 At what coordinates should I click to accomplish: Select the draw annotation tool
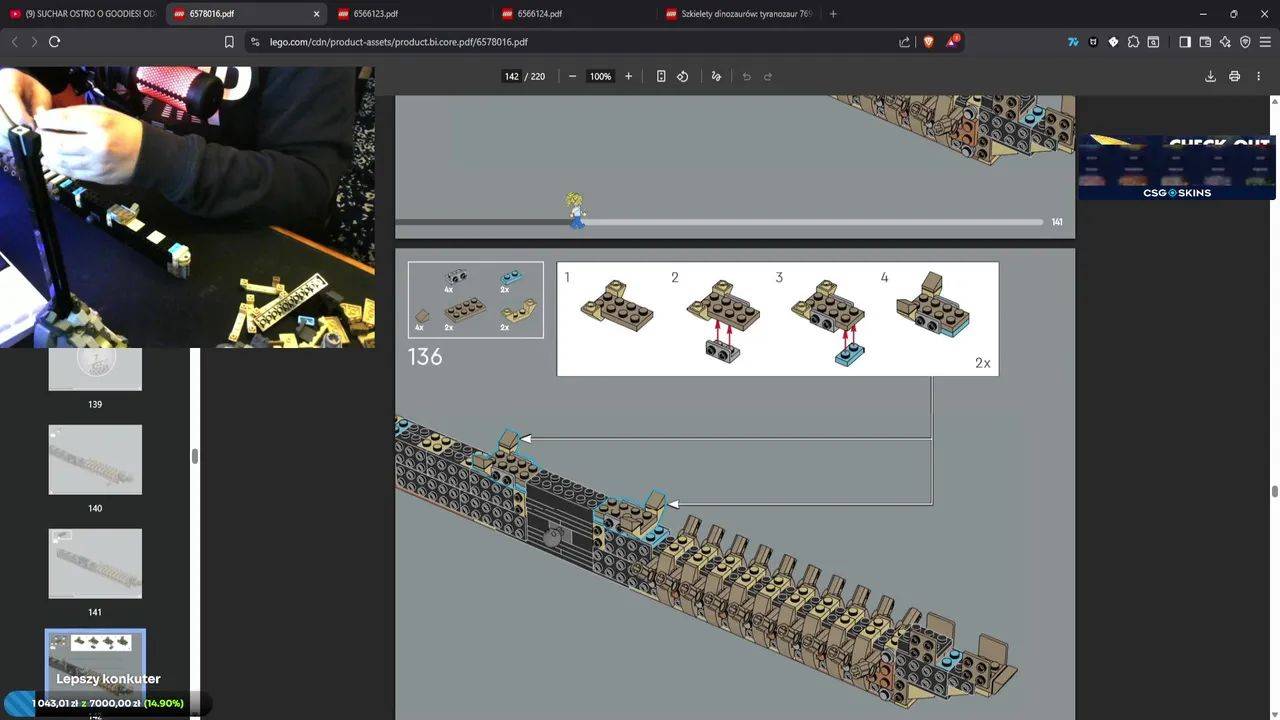point(716,76)
